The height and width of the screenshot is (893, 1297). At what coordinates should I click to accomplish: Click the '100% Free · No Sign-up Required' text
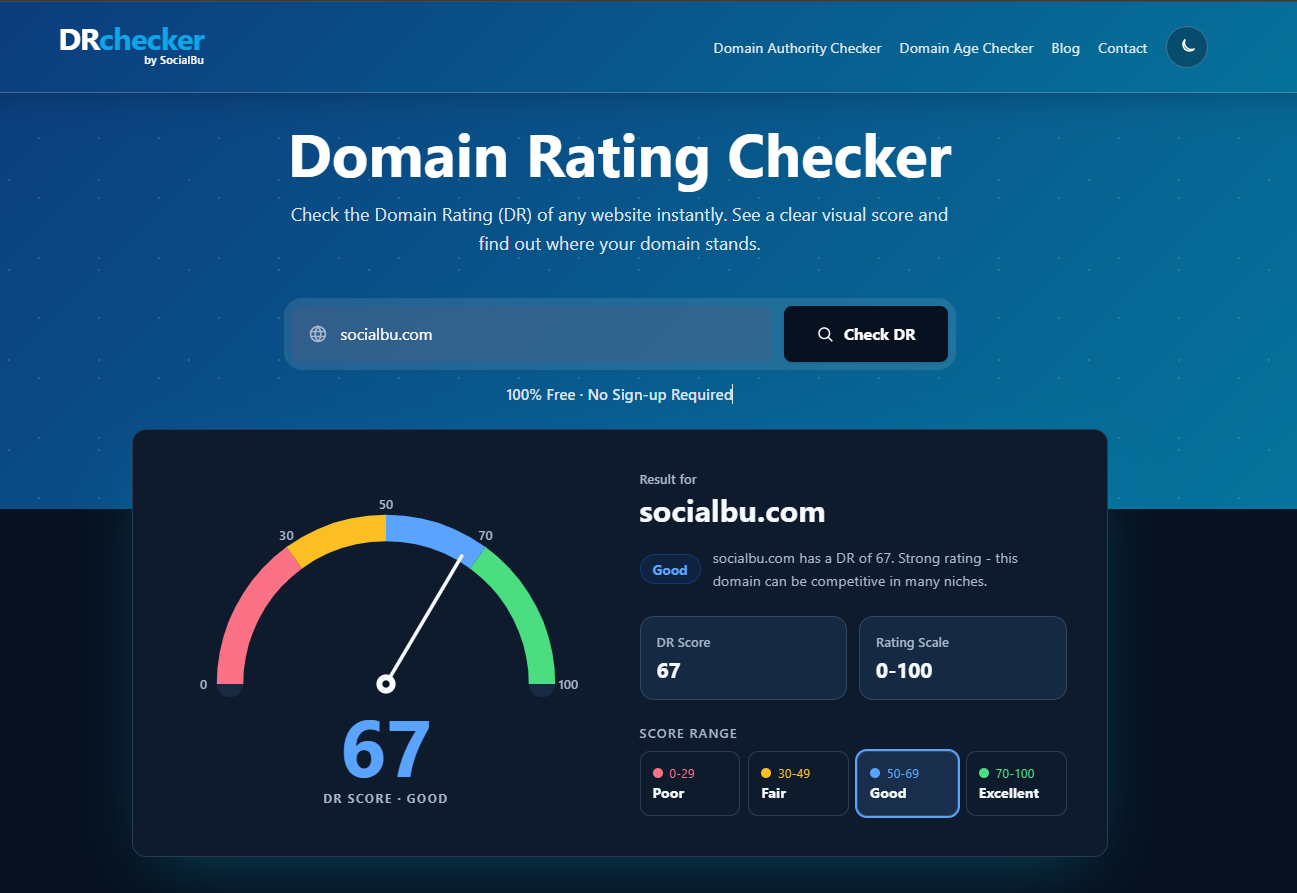619,395
